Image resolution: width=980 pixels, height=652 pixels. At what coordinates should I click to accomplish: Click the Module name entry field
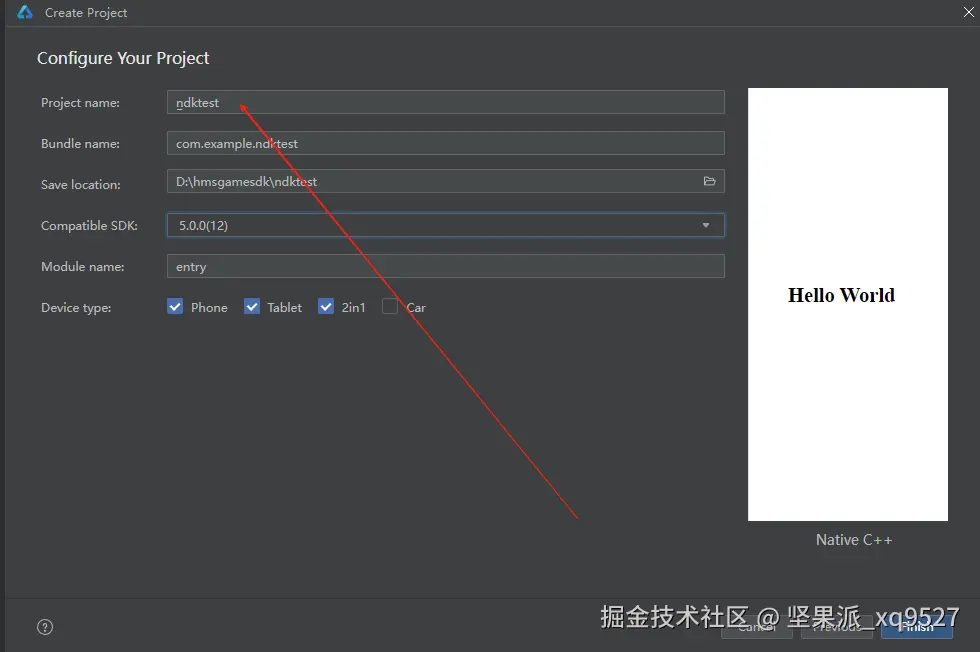point(446,266)
